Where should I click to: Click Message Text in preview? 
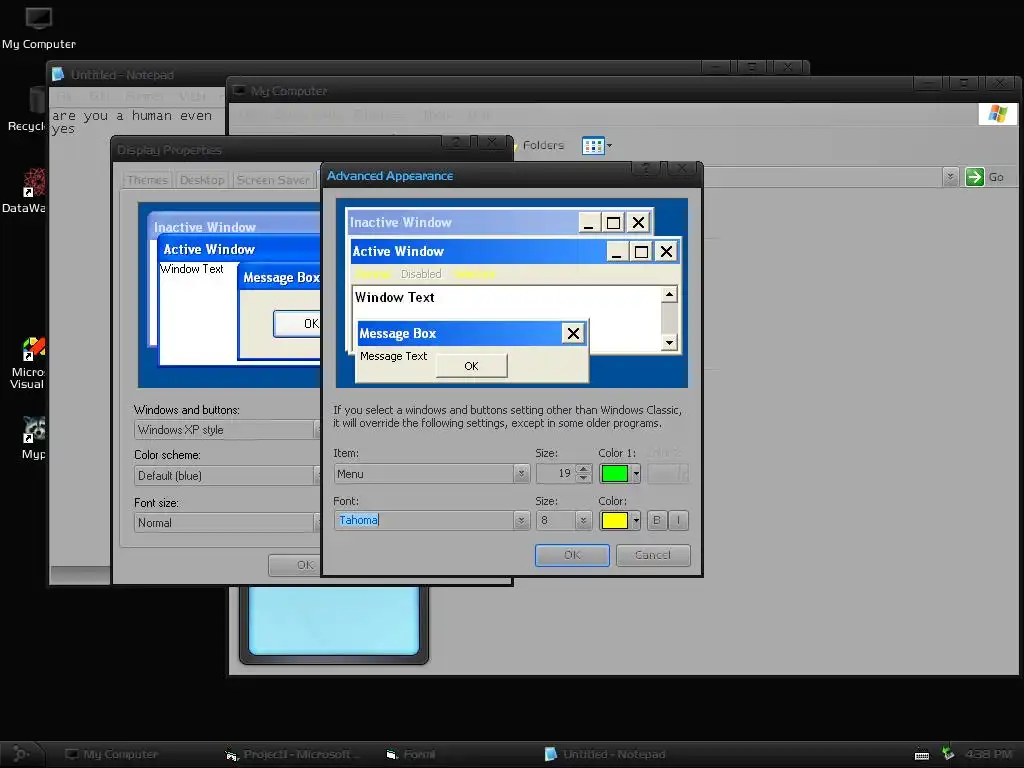pyautogui.click(x=393, y=356)
